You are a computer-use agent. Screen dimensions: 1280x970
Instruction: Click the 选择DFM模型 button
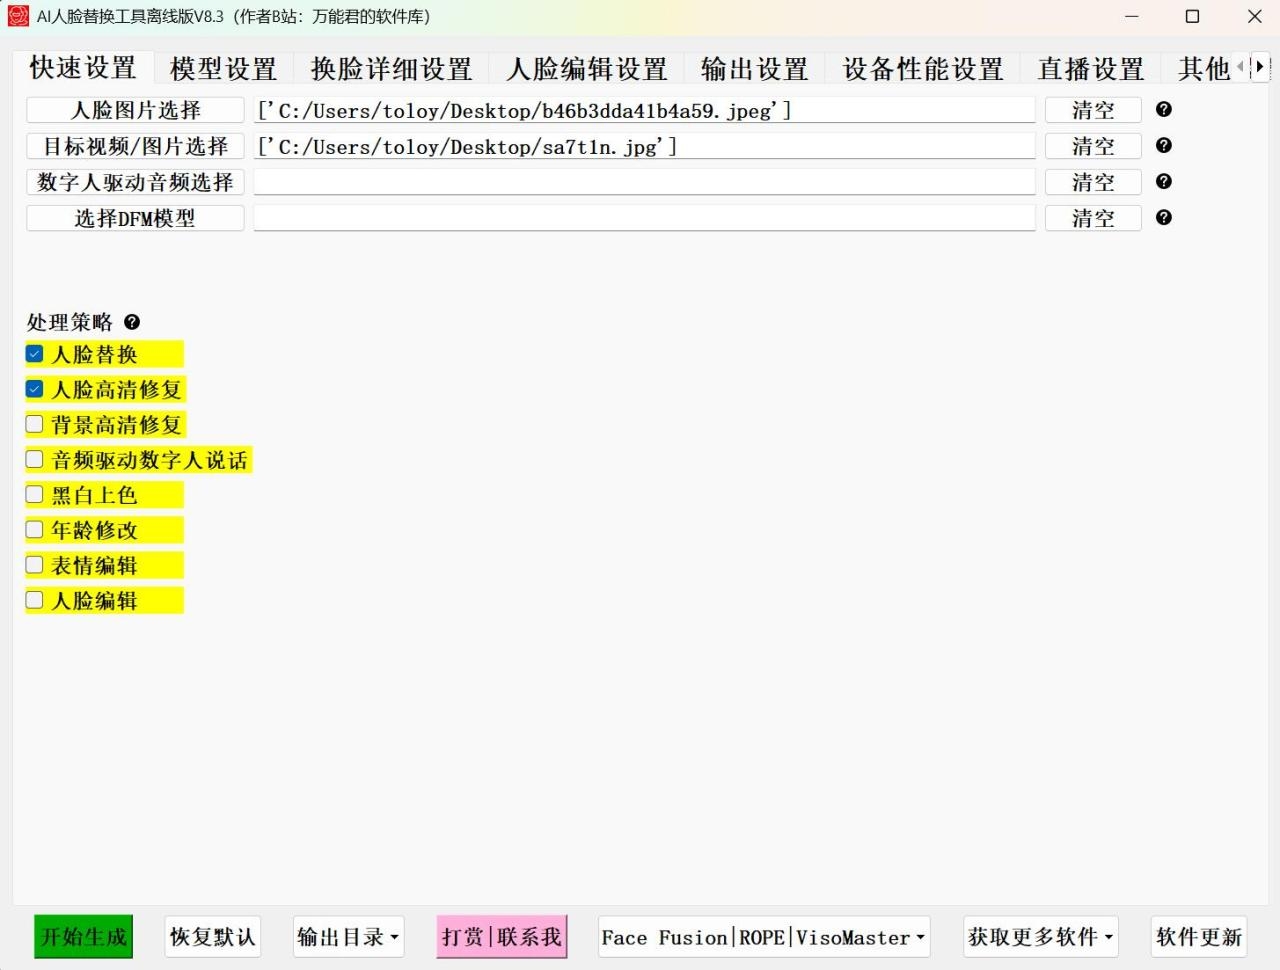135,218
